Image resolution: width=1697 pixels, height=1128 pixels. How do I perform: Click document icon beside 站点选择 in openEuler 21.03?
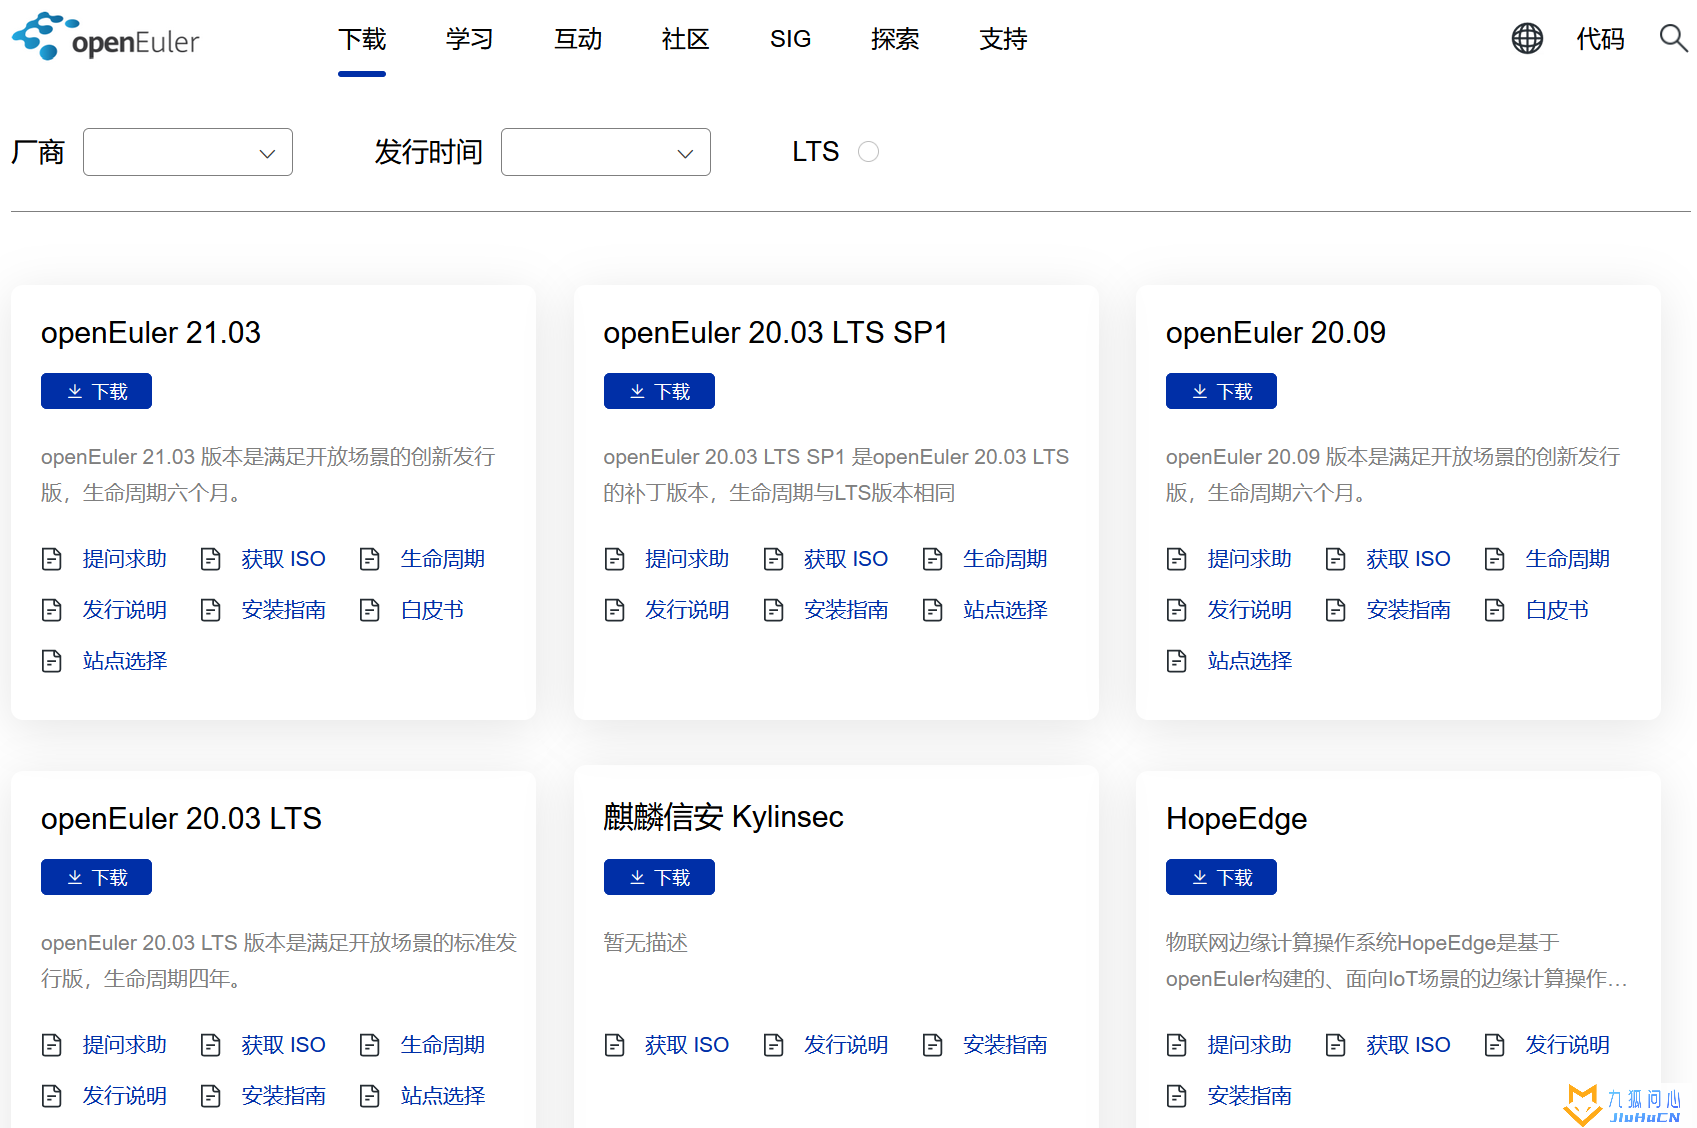point(52,661)
